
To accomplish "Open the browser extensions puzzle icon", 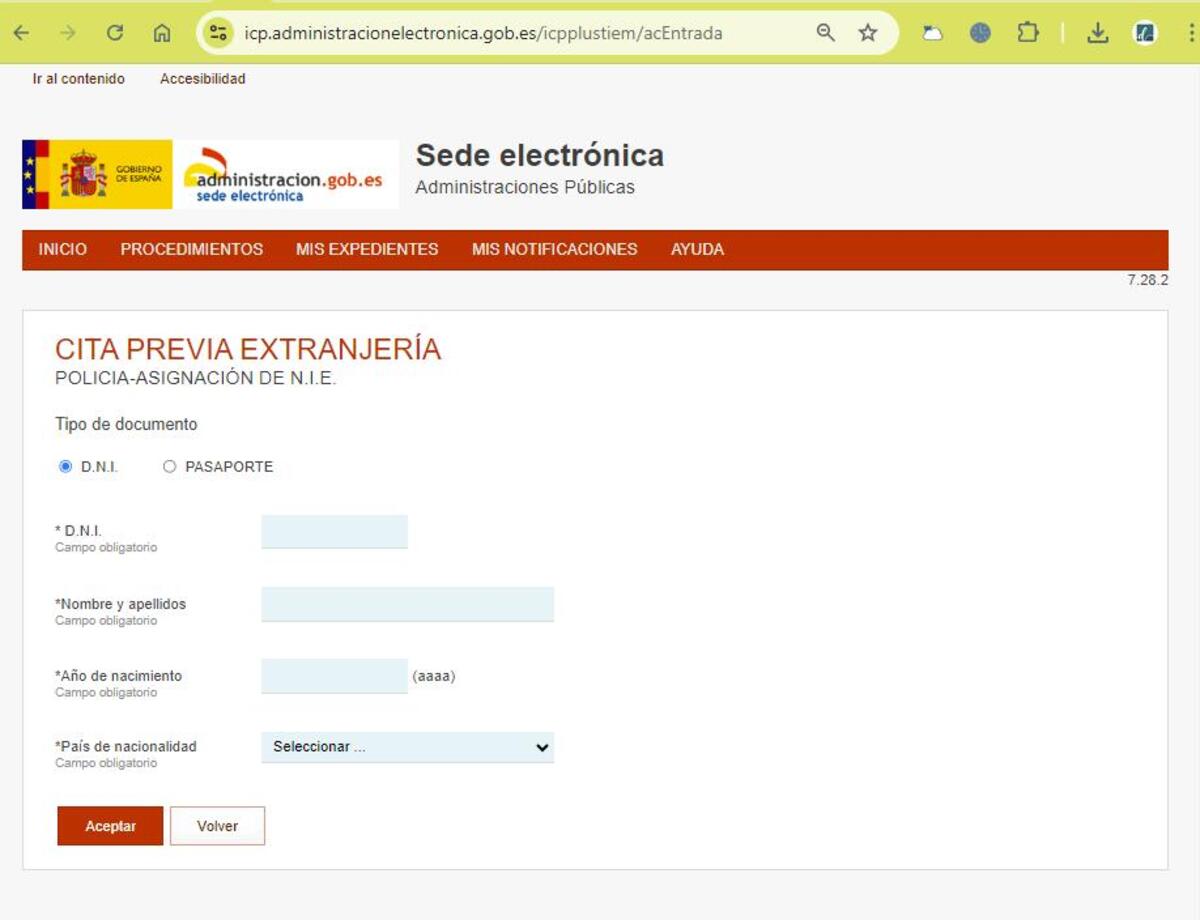I will click(x=1028, y=33).
